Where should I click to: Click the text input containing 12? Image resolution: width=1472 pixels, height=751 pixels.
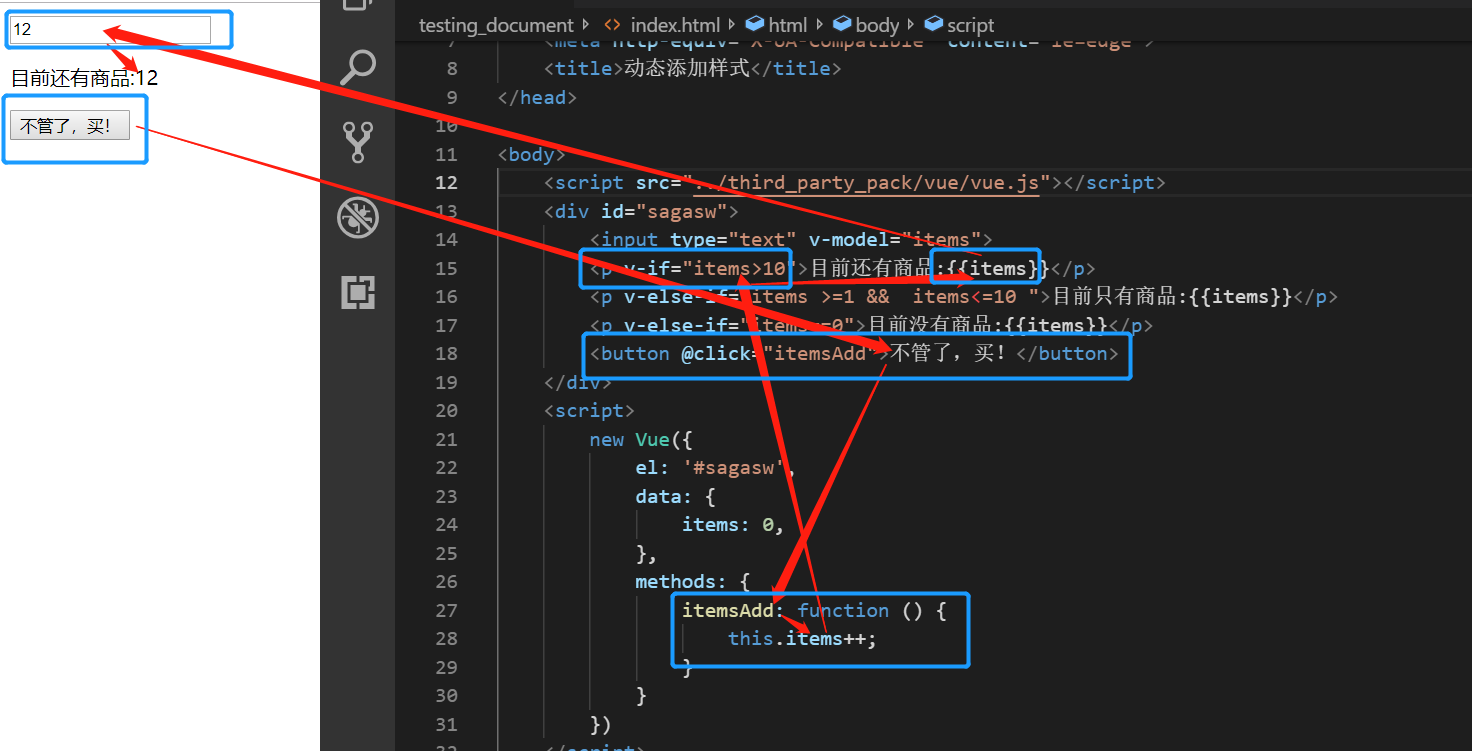(110, 30)
